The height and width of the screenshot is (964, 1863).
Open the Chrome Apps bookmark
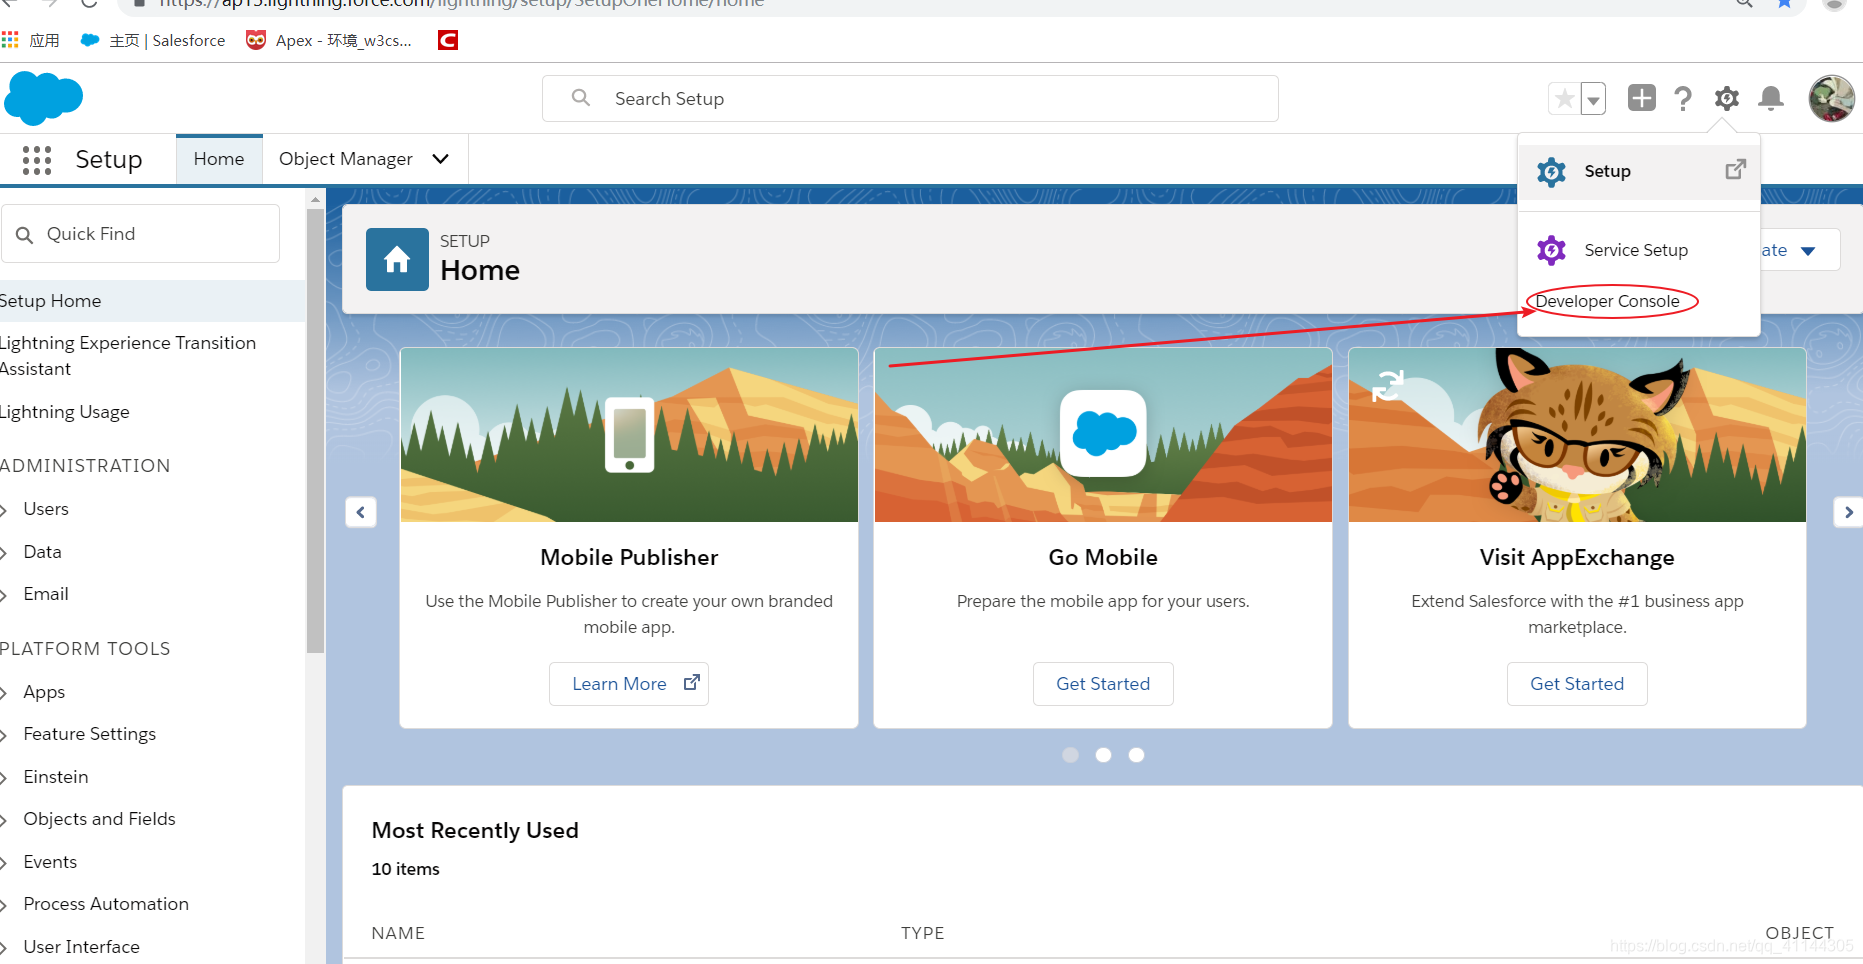(31, 40)
